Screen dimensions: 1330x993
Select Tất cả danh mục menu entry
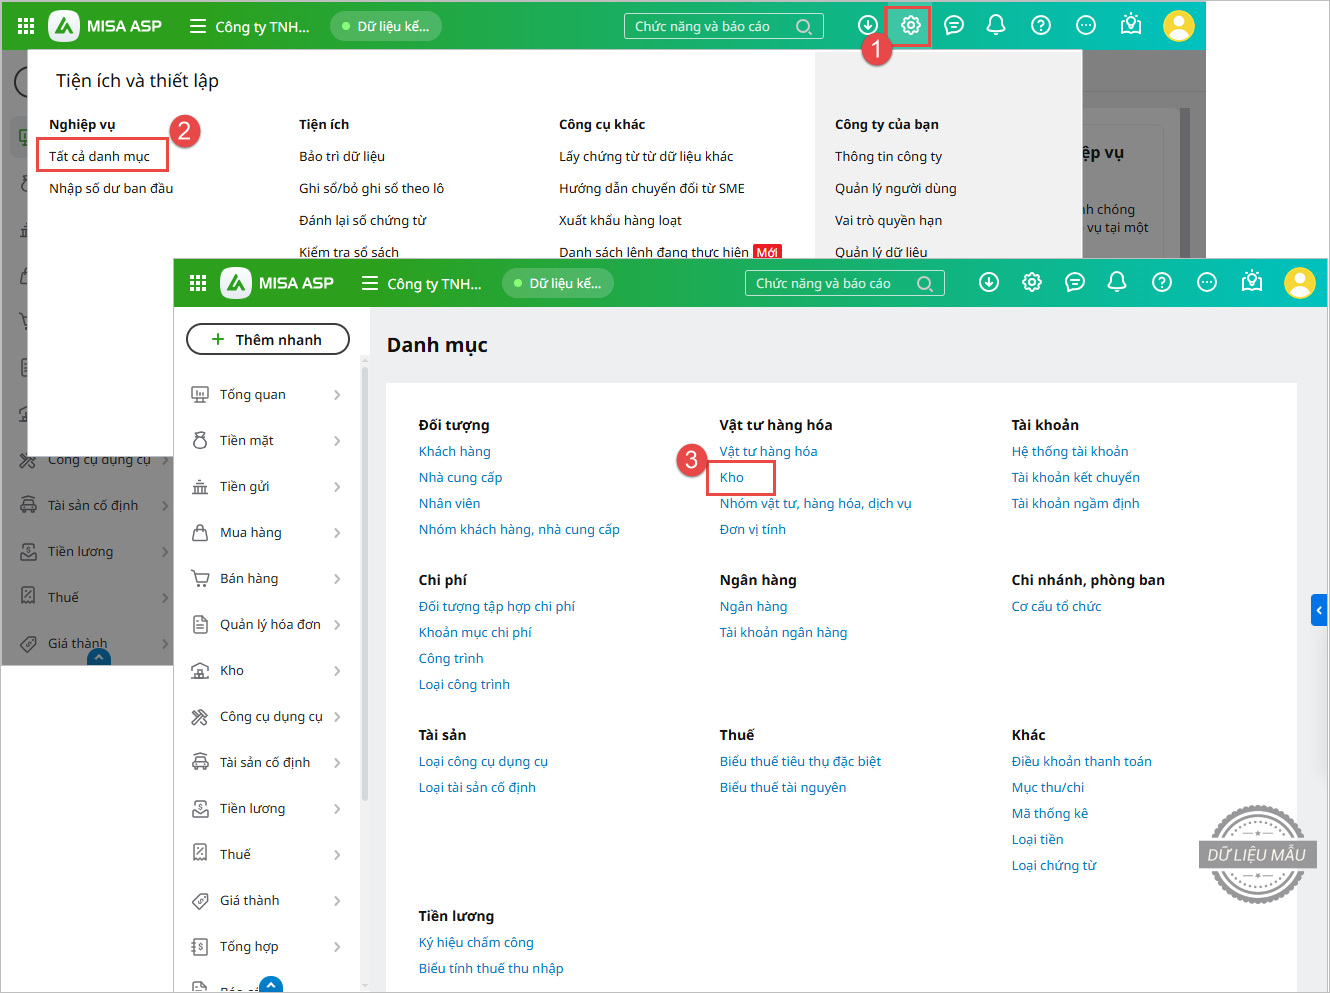point(99,156)
